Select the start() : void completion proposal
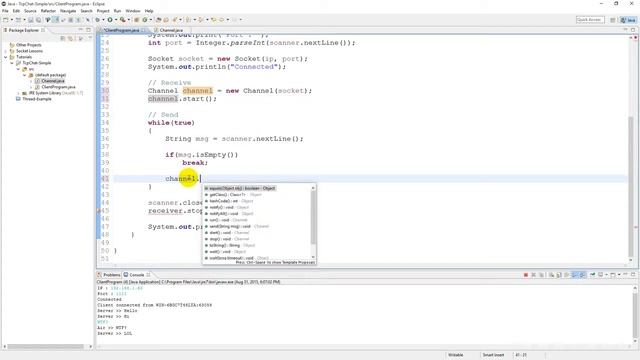The height and width of the screenshot is (360, 640). (227, 233)
